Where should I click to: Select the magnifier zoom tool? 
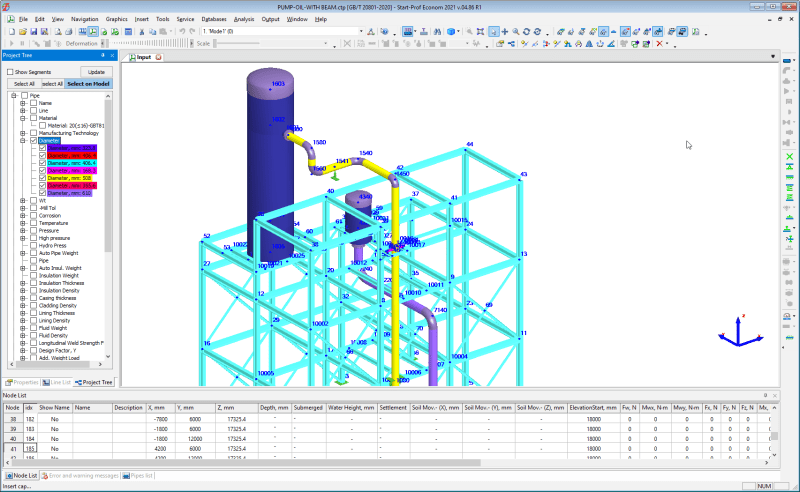[x=516, y=32]
